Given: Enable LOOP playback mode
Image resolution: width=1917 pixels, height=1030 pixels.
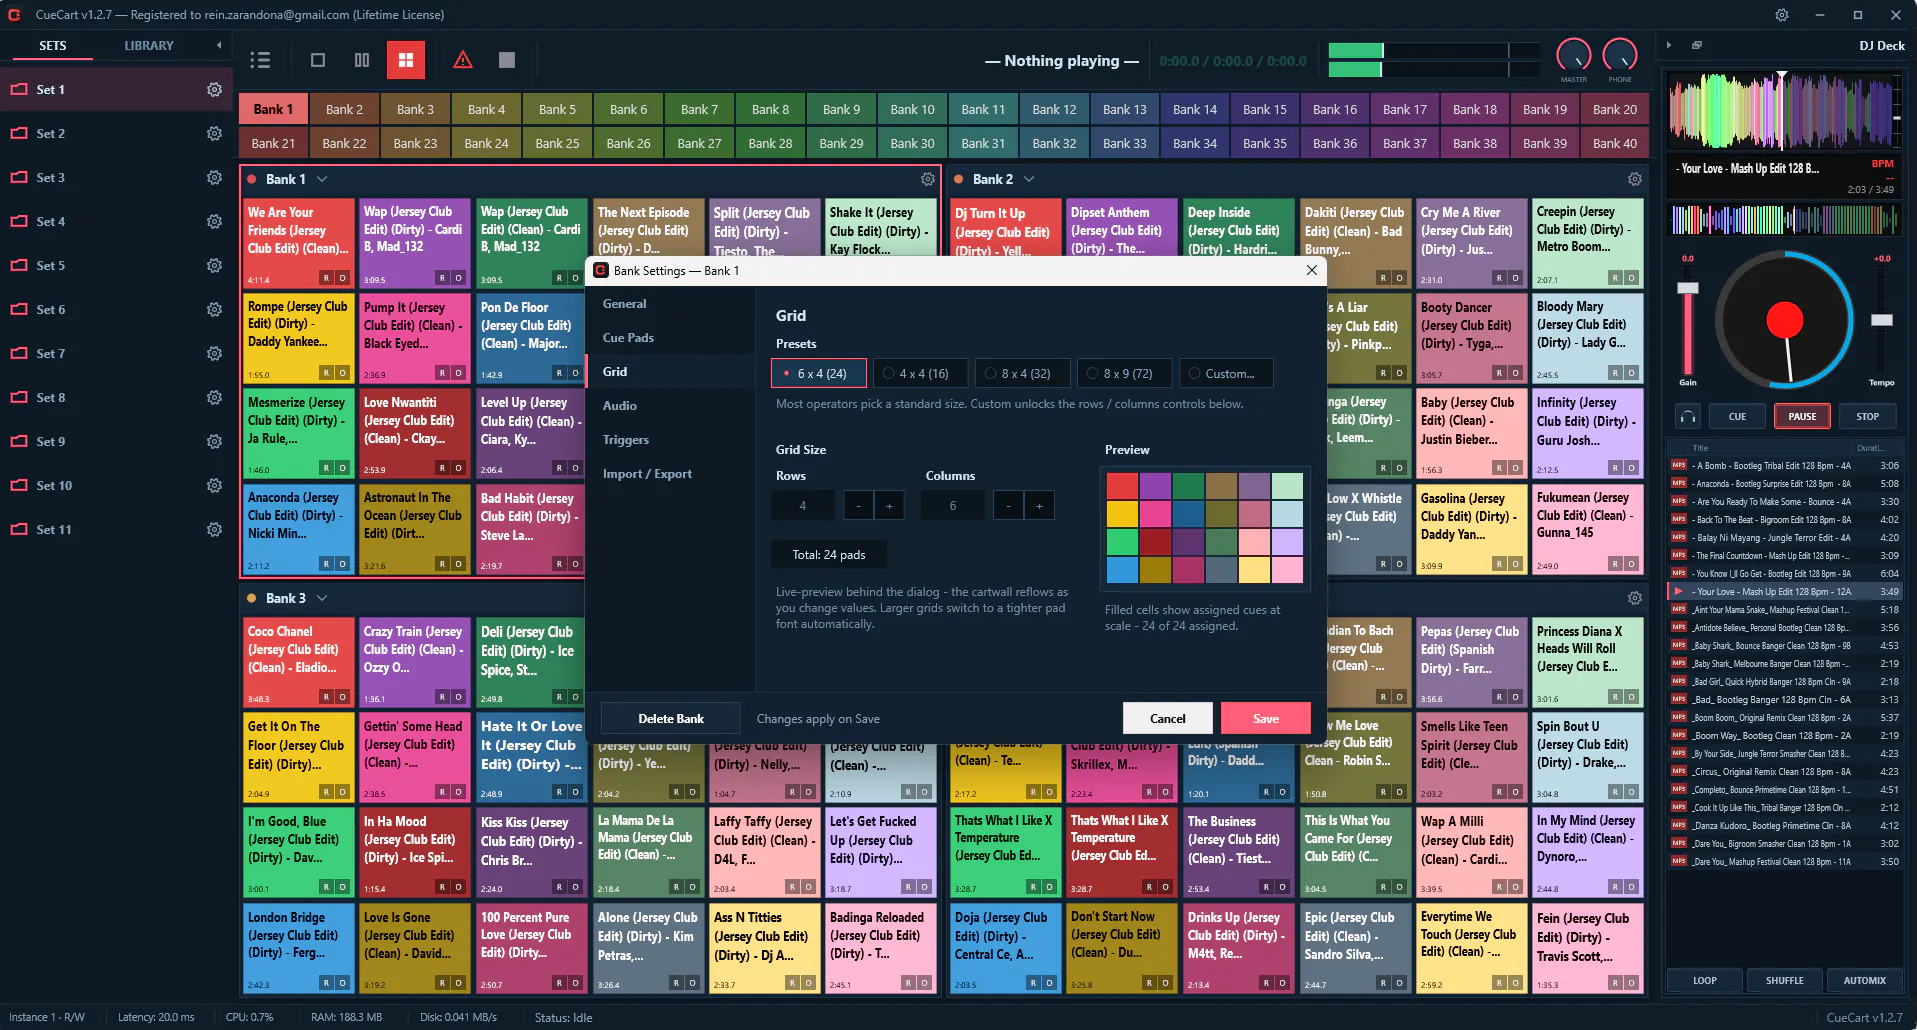Looking at the screenshot, I should coord(1705,981).
